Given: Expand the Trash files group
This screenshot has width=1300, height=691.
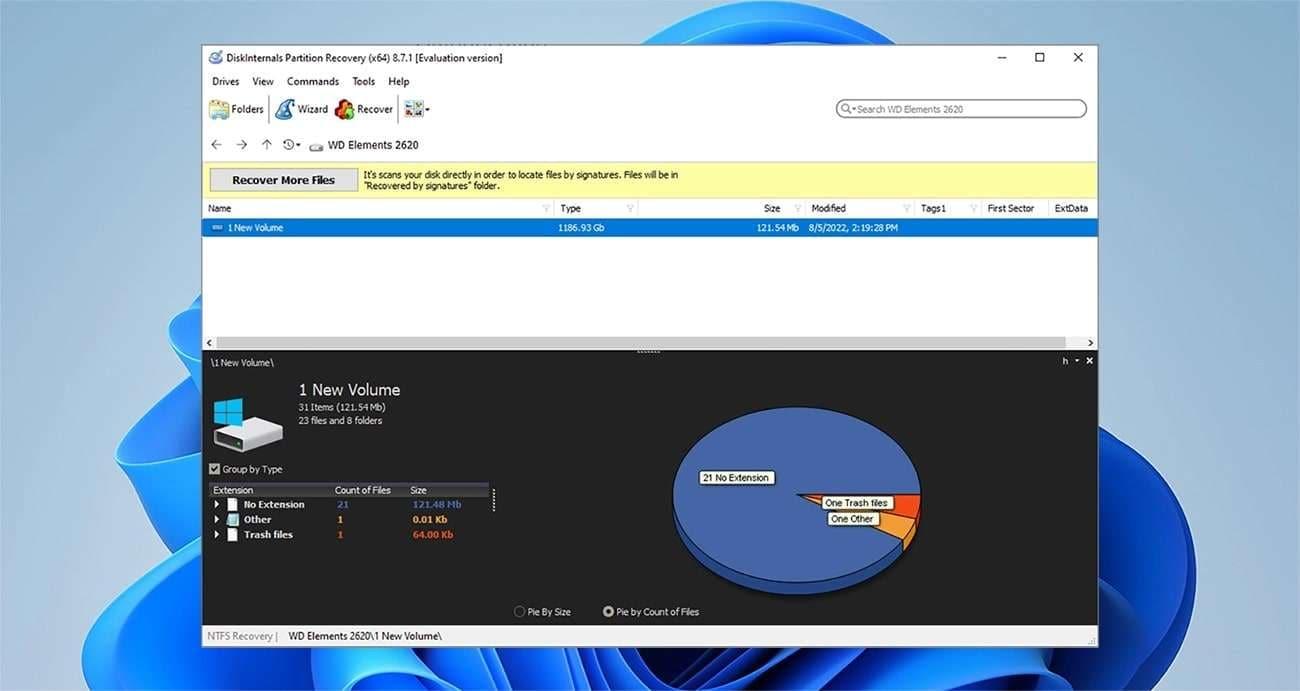Looking at the screenshot, I should point(217,535).
